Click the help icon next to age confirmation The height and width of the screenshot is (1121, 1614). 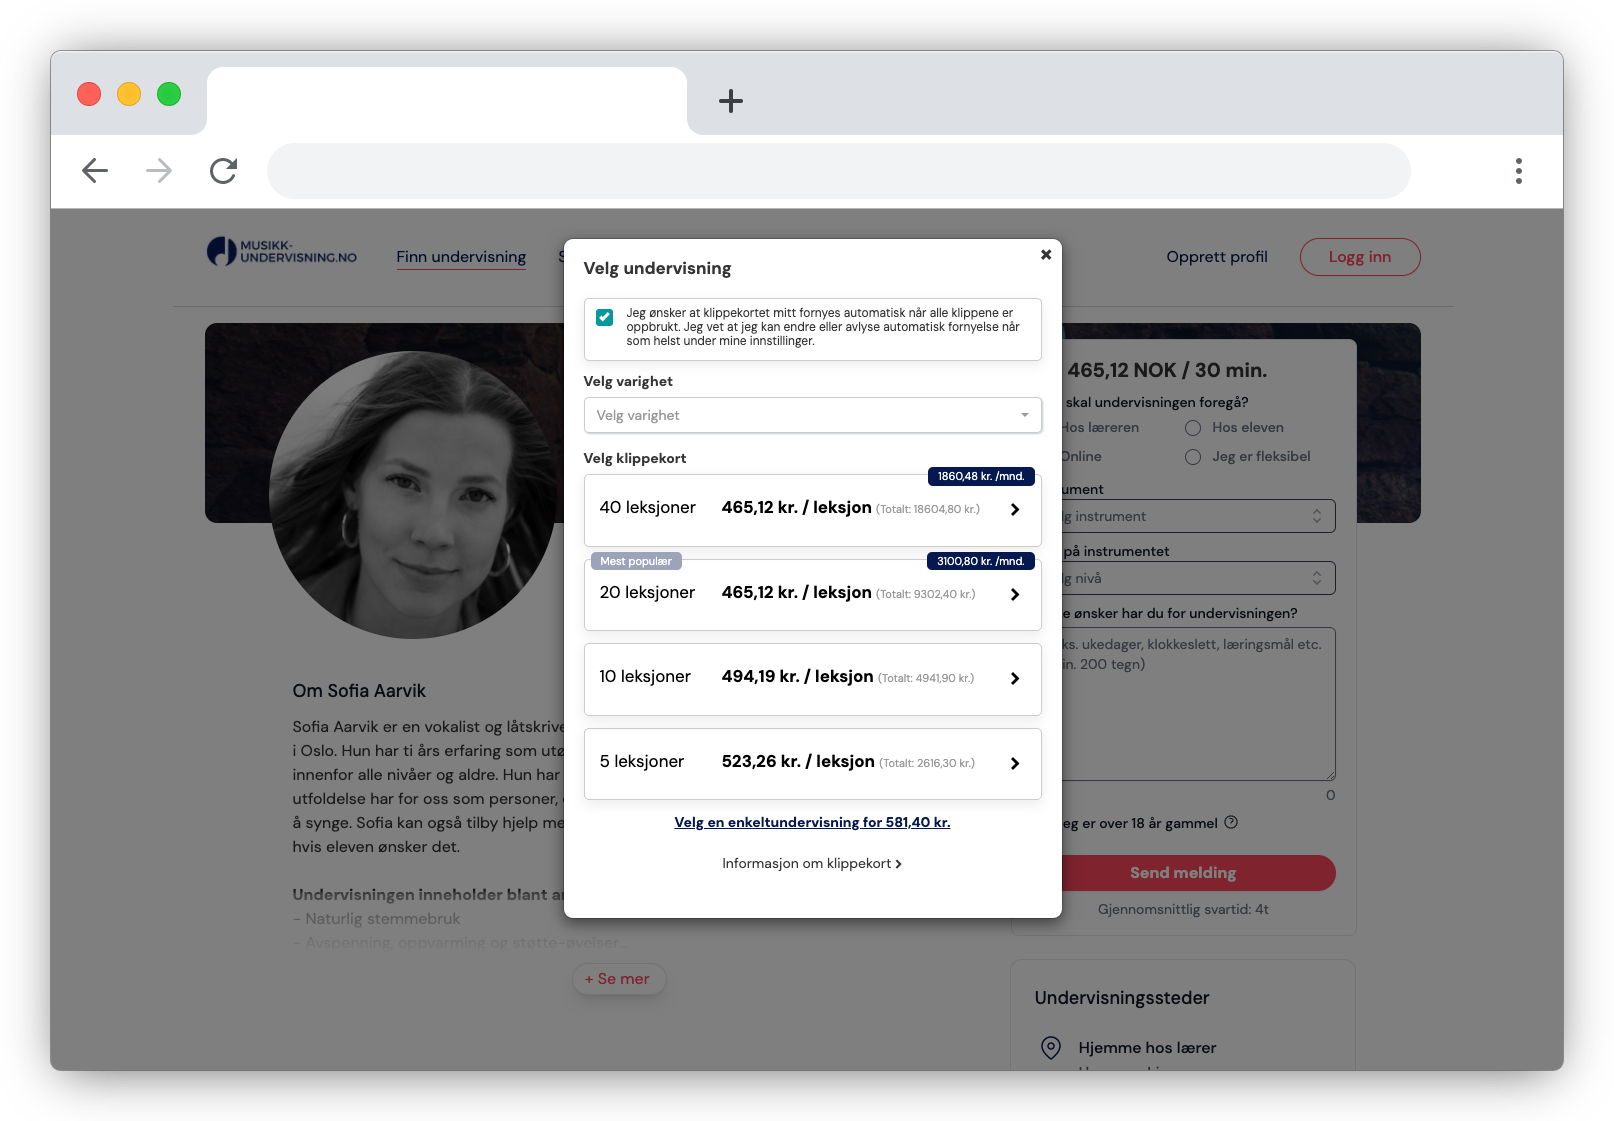pos(1231,823)
